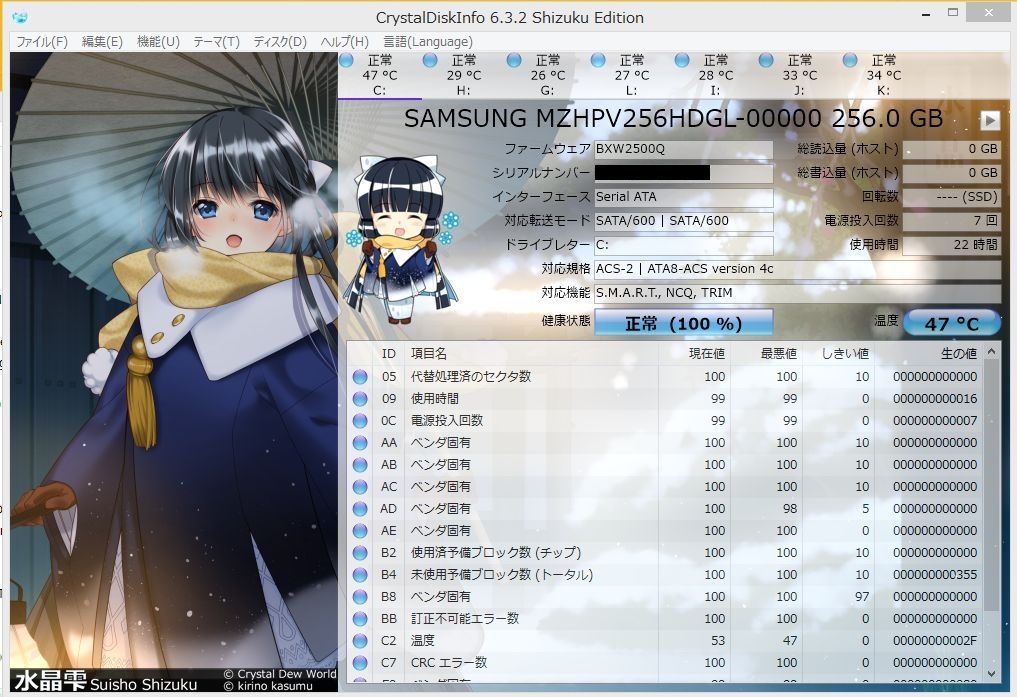The width and height of the screenshot is (1017, 697).
Task: Click status orb for ID AE row
Action: pyautogui.click(x=360, y=531)
